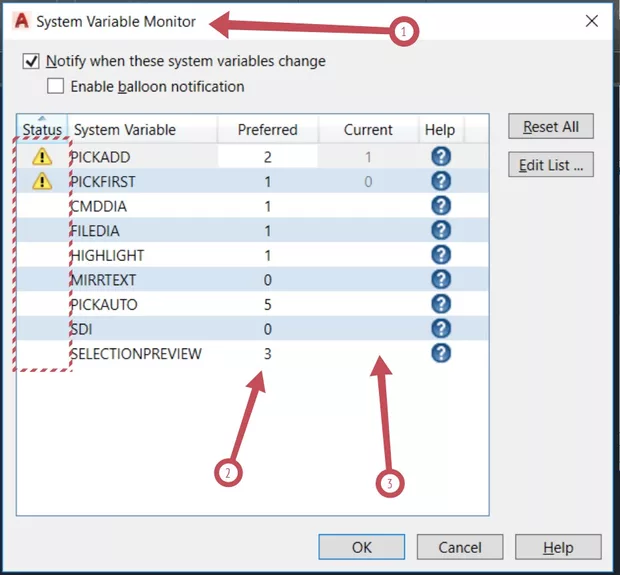Enable balloon notification checkbox
The height and width of the screenshot is (575, 620).
(x=55, y=87)
